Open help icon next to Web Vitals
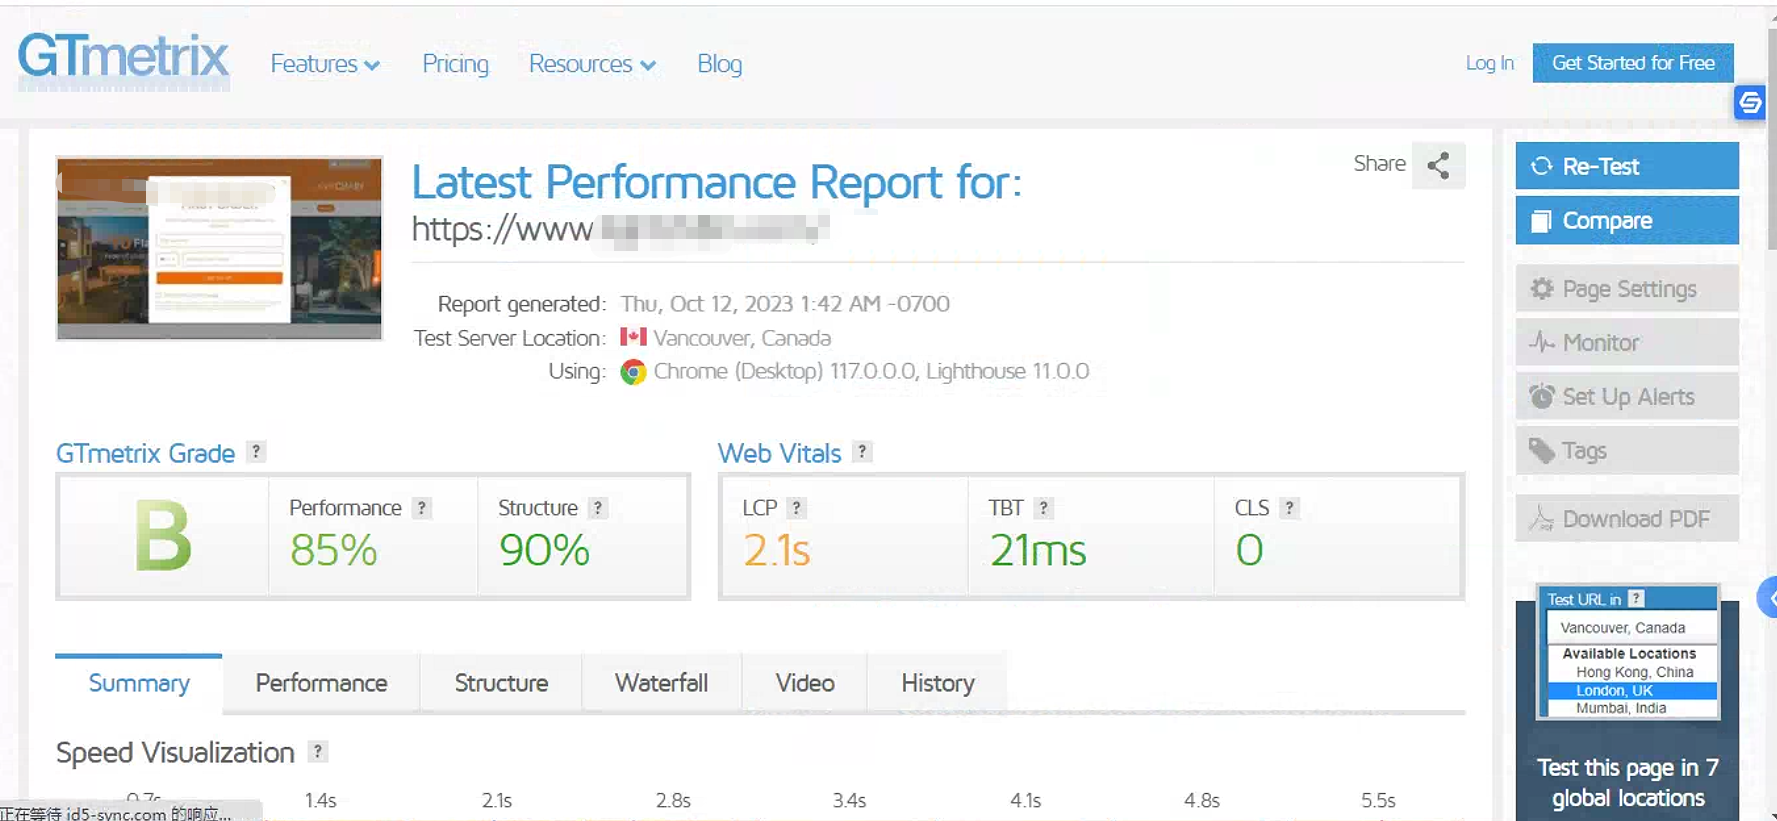The height and width of the screenshot is (821, 1777). coord(862,452)
